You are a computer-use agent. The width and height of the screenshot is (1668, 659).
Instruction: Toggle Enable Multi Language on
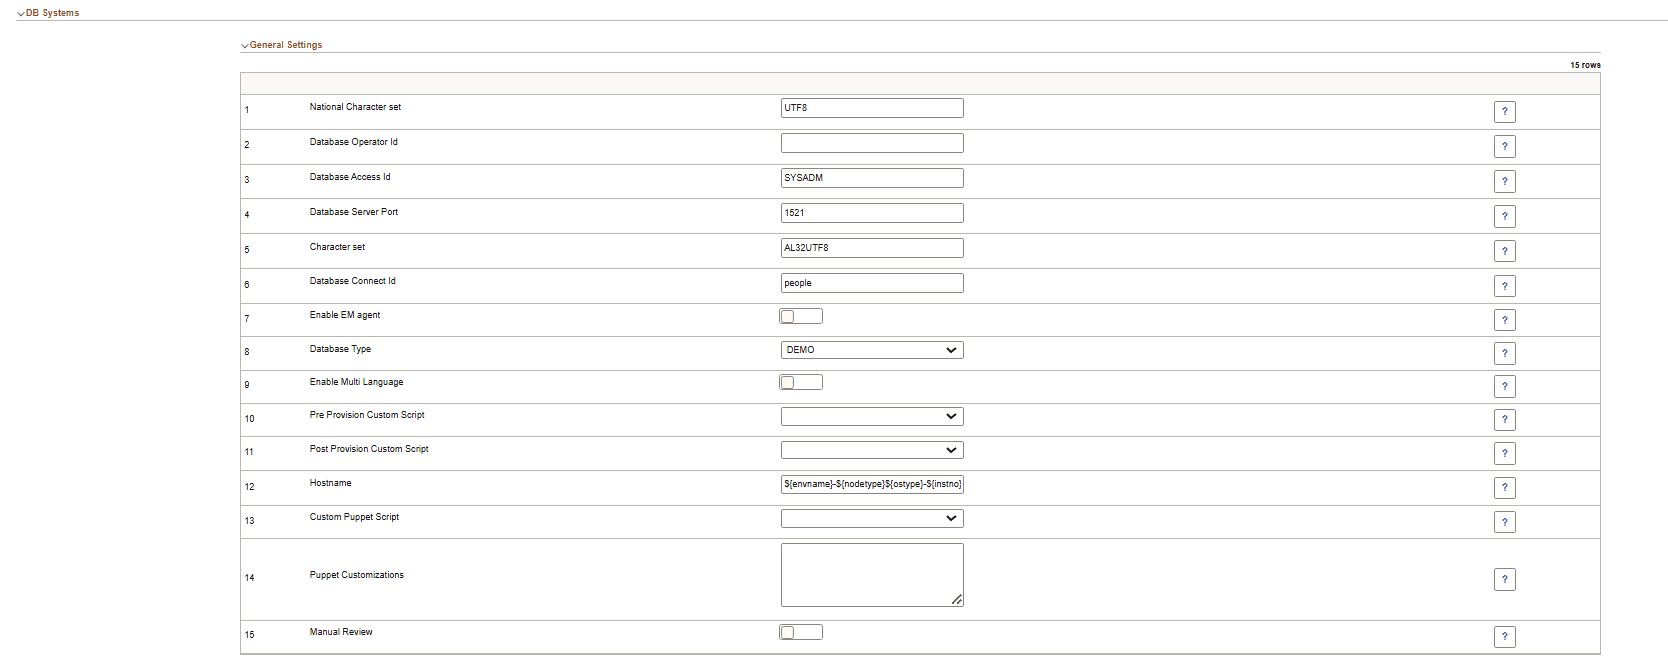[x=800, y=381]
